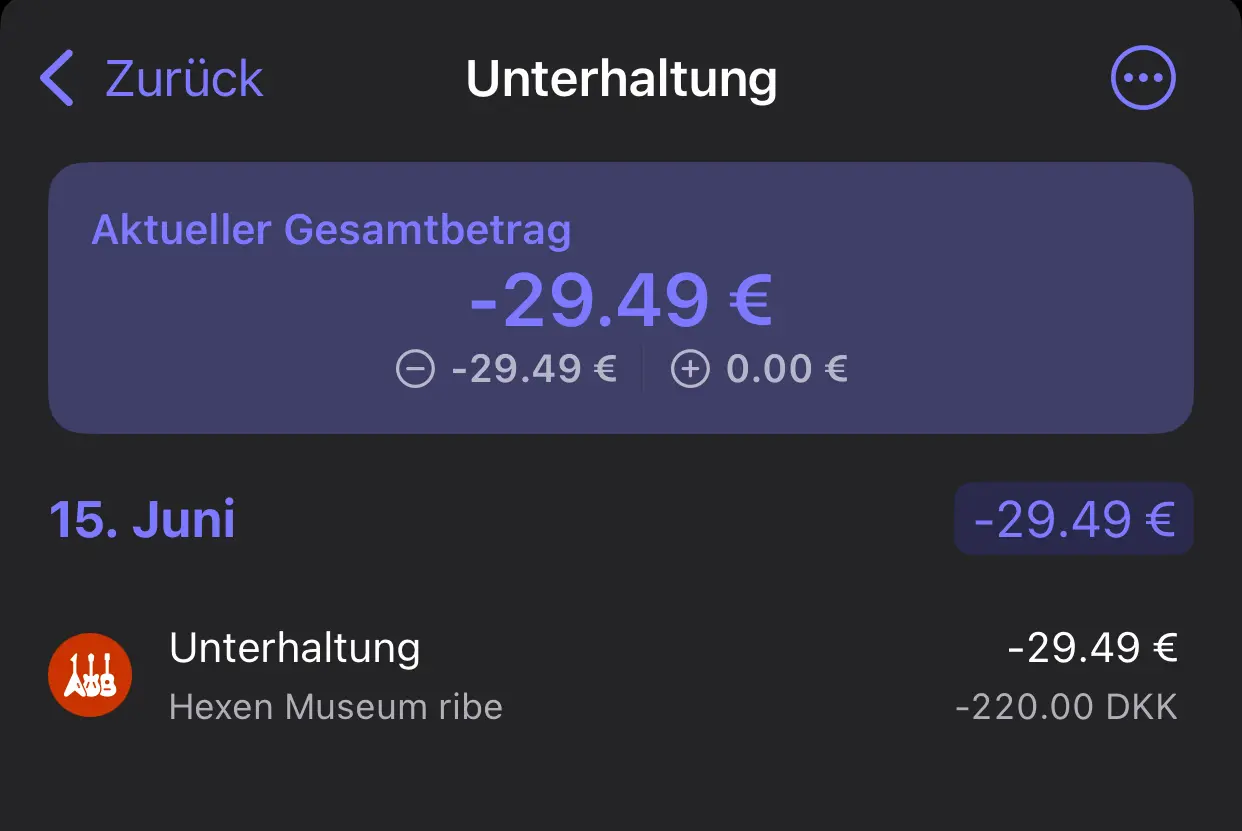Tap the Hexen Museum ribe note
This screenshot has height=831, width=1242.
tap(336, 707)
